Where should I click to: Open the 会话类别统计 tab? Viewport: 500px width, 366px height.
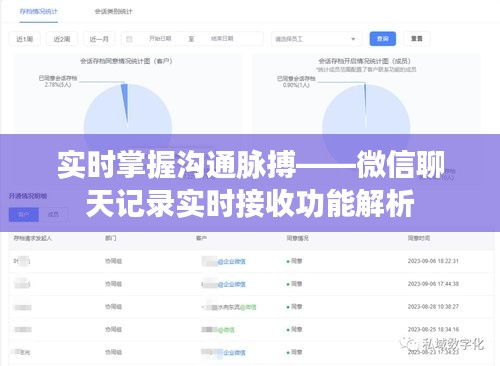113,12
